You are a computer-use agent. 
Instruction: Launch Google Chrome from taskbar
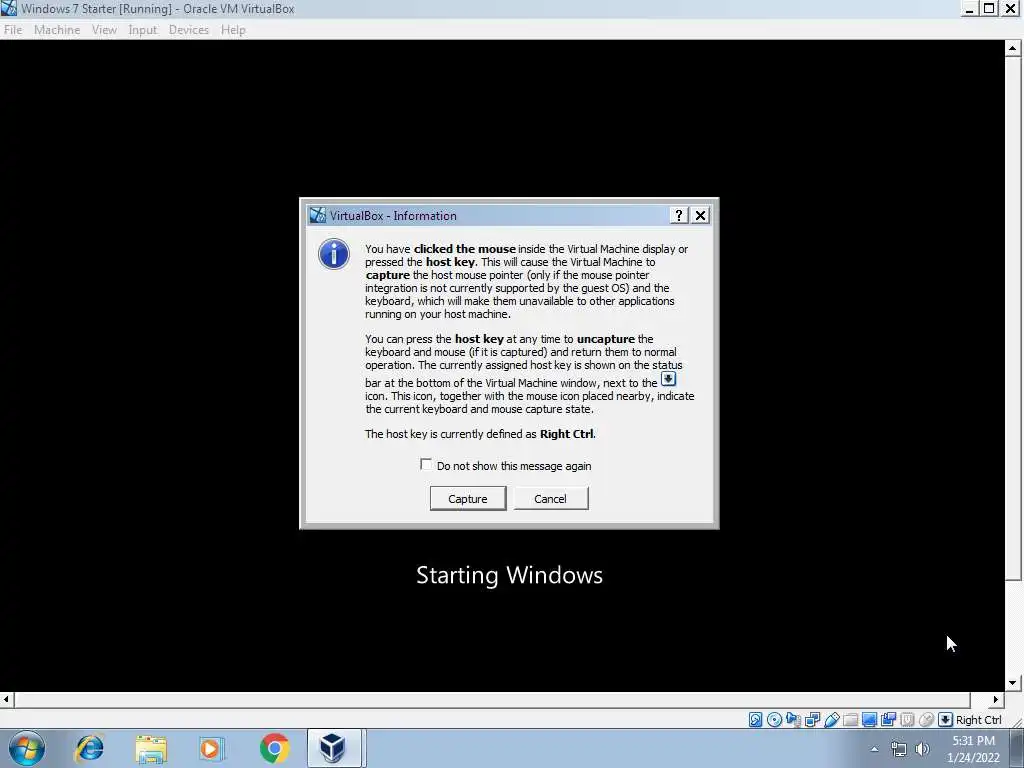[x=274, y=748]
